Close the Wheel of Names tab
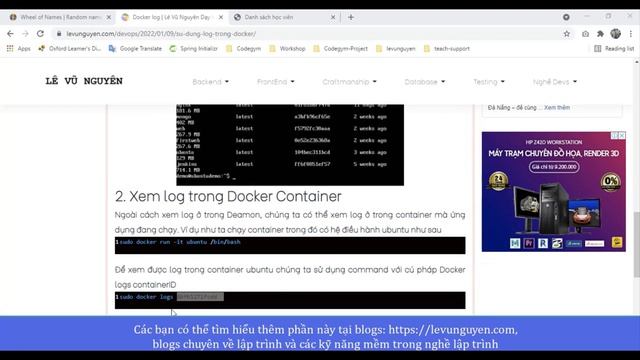 click(109, 17)
